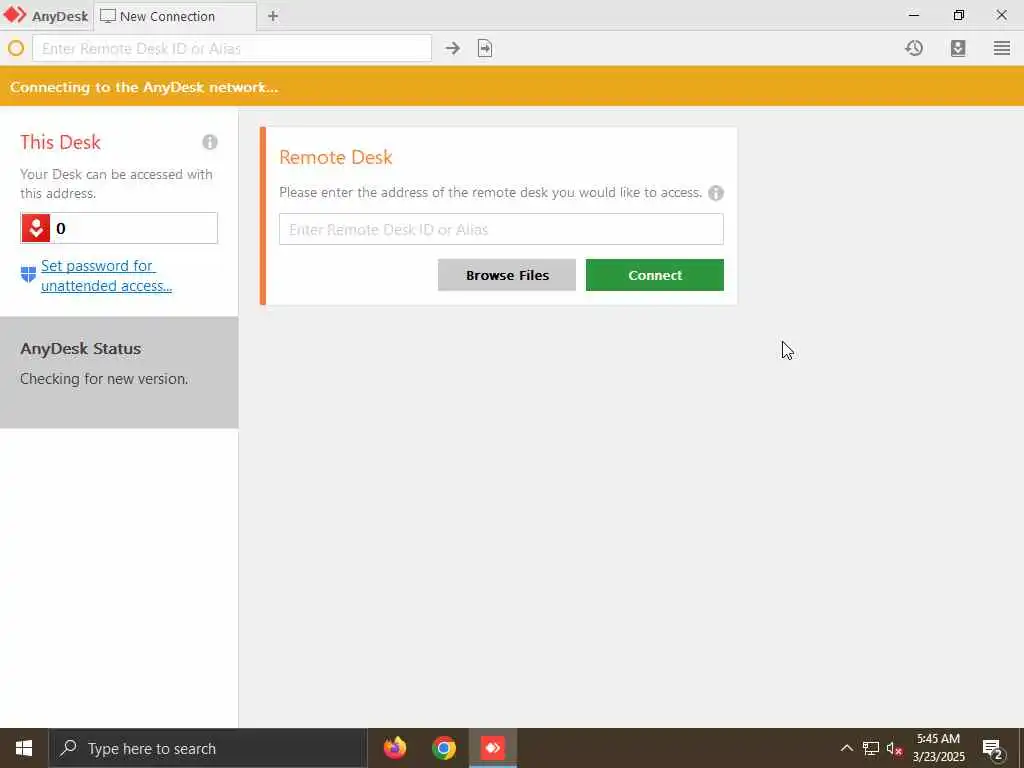Open Firefox from the taskbar

click(x=395, y=748)
